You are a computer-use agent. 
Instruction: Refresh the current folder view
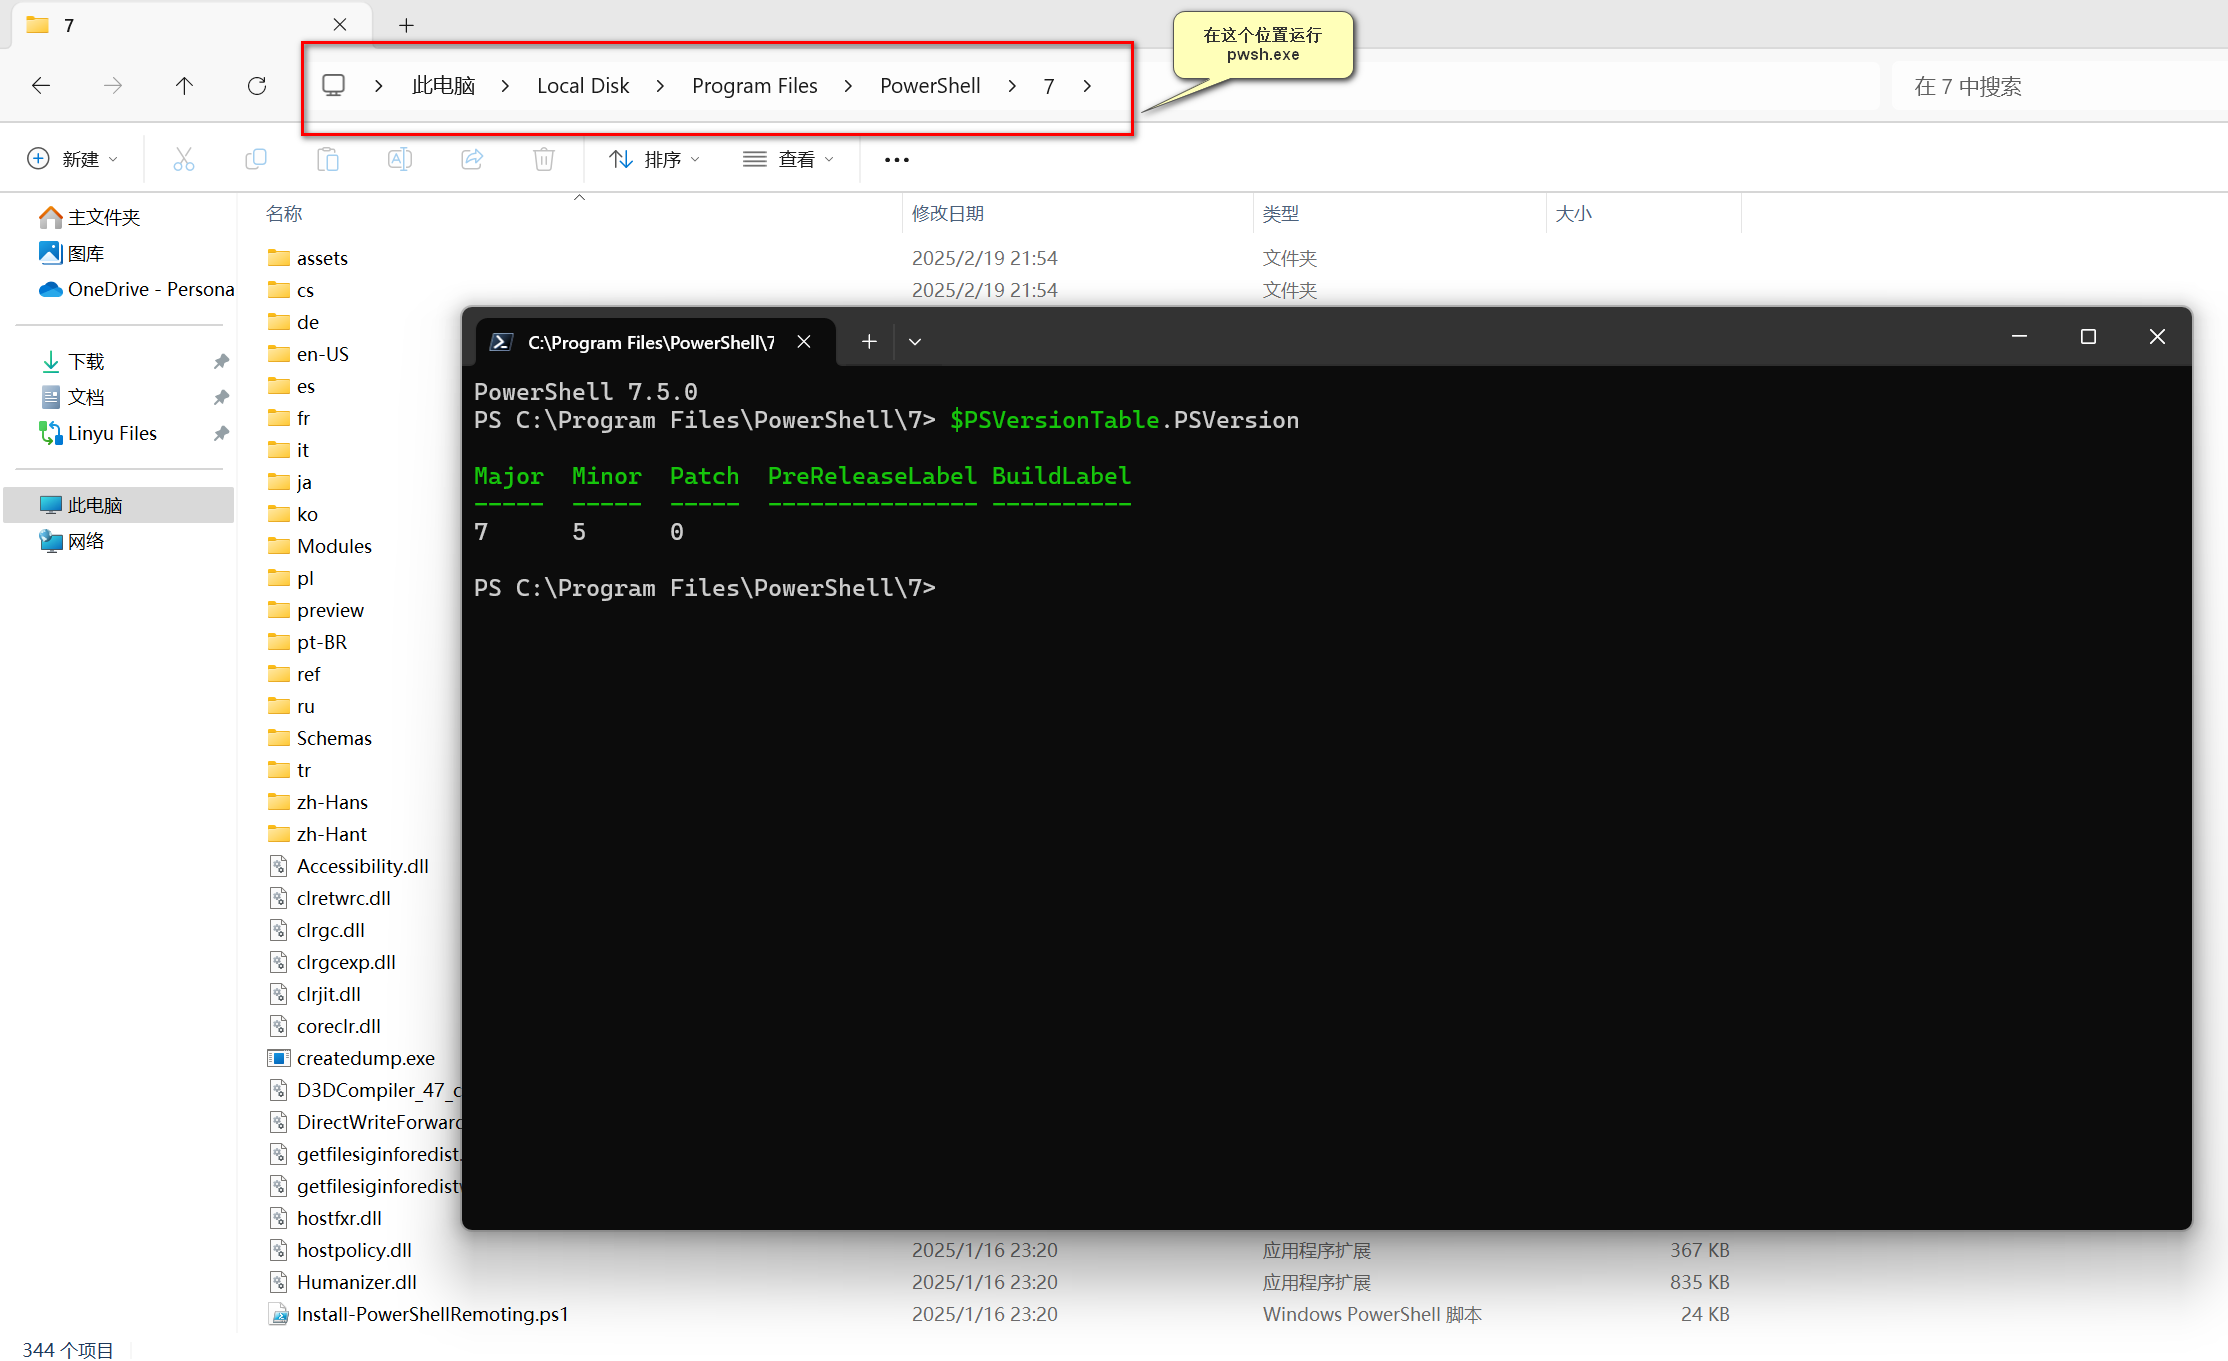(257, 86)
